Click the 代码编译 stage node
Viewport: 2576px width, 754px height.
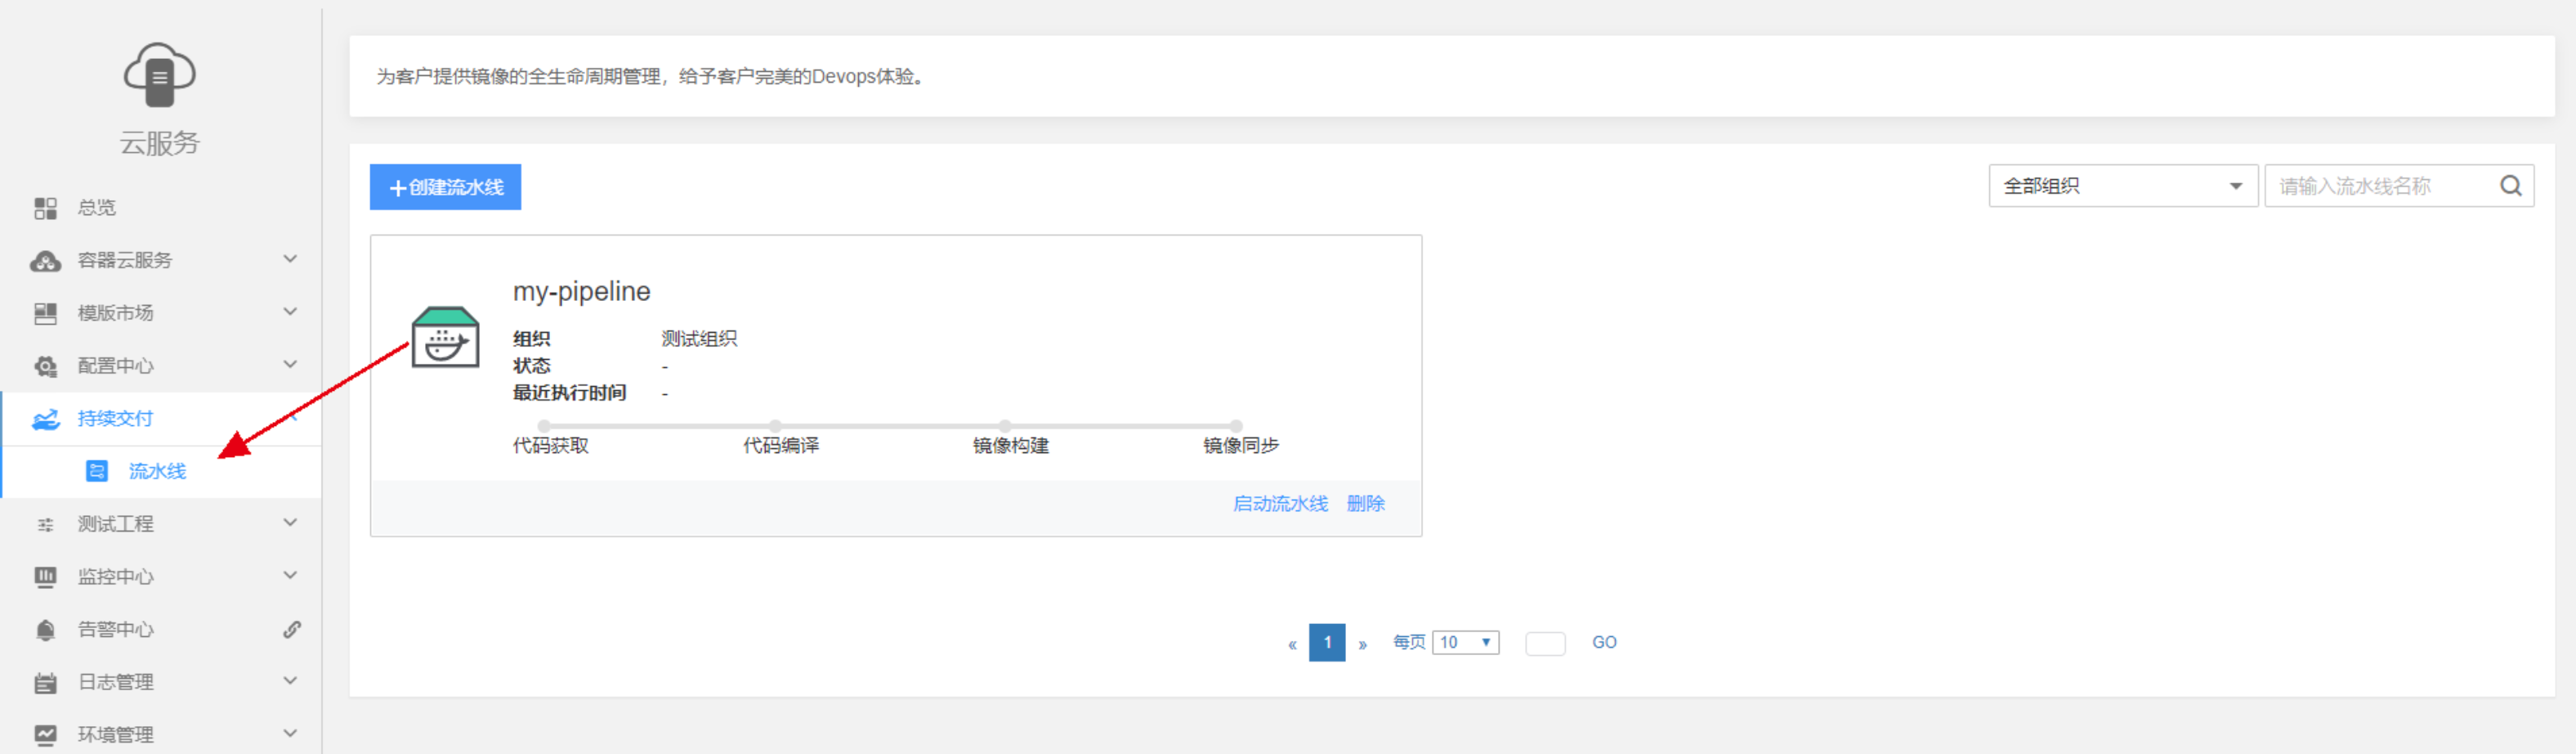[775, 426]
